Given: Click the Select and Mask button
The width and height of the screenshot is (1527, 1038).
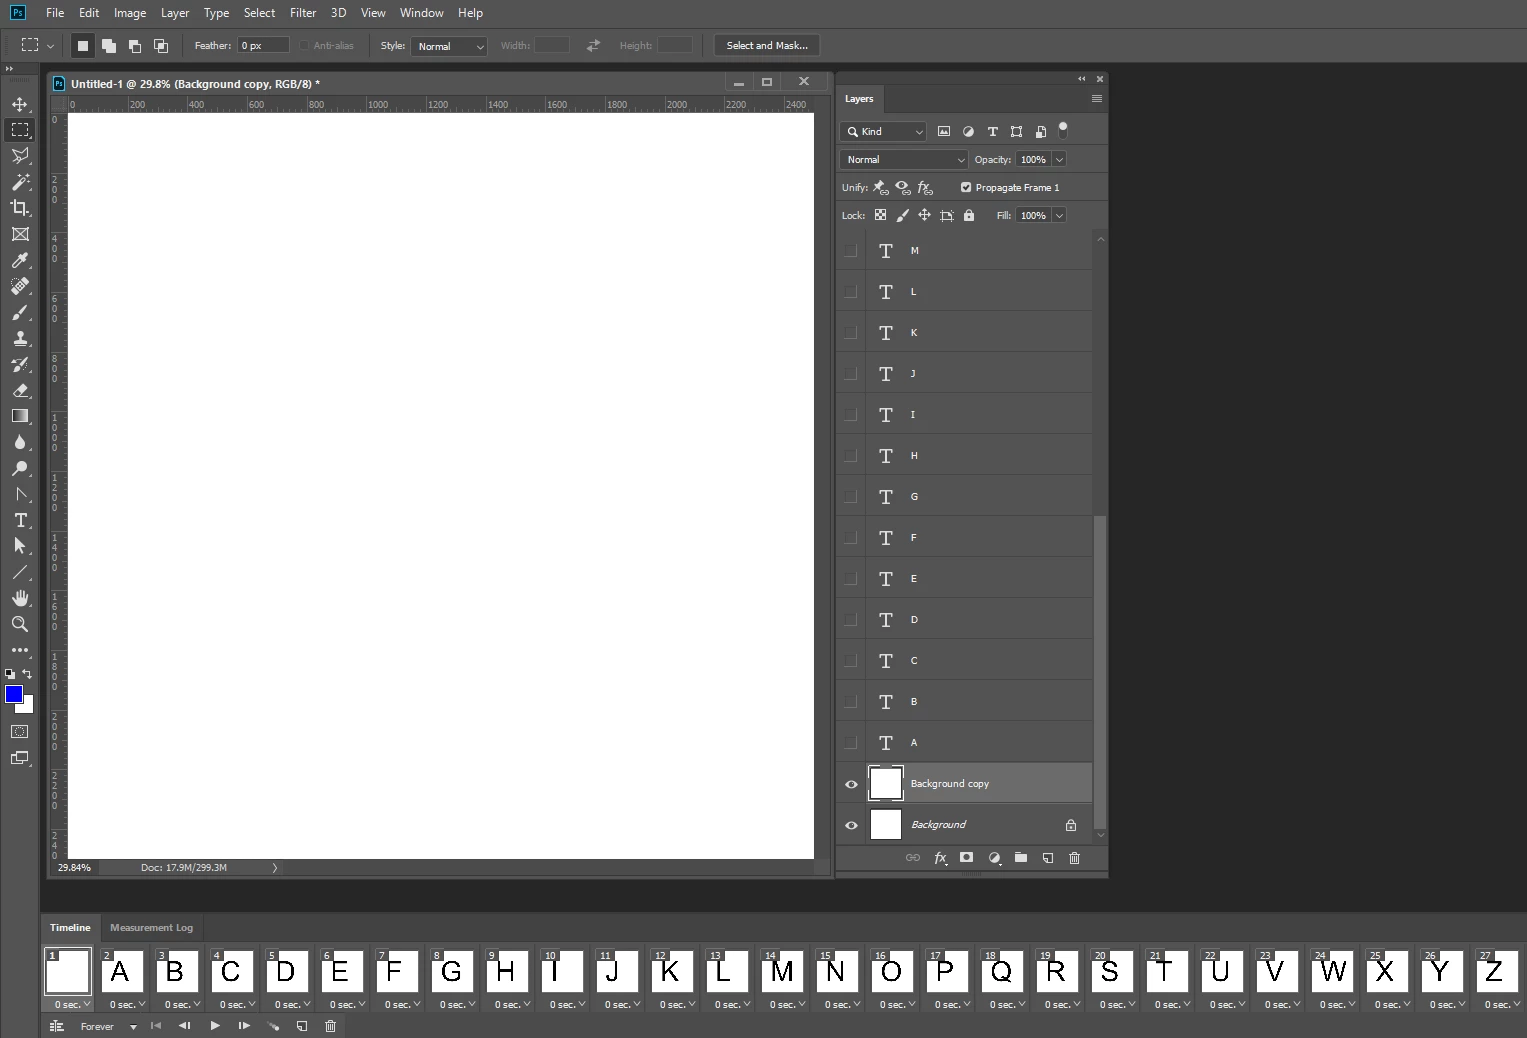Looking at the screenshot, I should pos(767,46).
